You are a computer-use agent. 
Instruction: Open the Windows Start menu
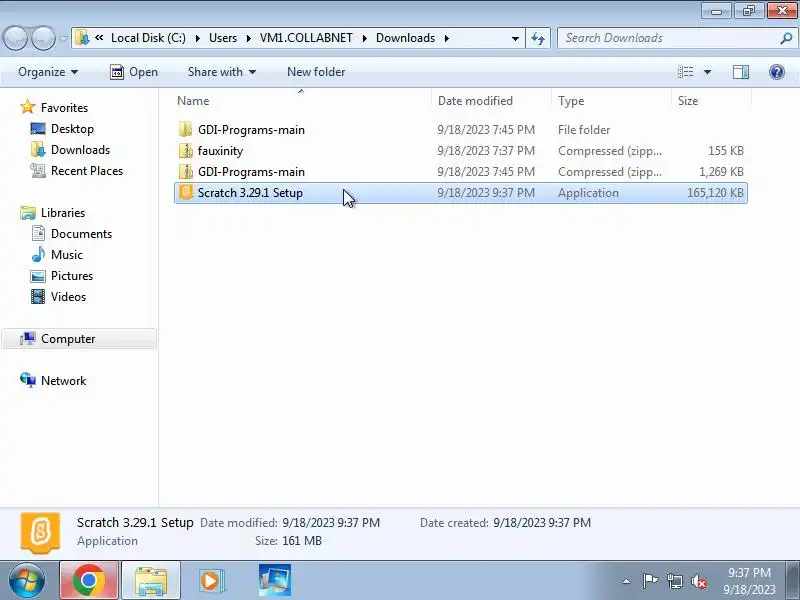27,580
